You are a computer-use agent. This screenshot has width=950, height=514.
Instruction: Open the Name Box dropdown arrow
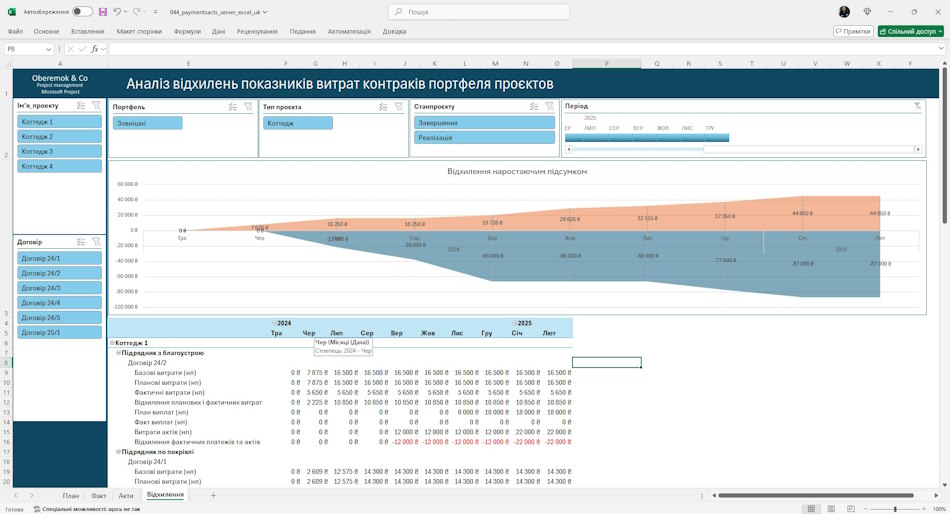(48, 49)
